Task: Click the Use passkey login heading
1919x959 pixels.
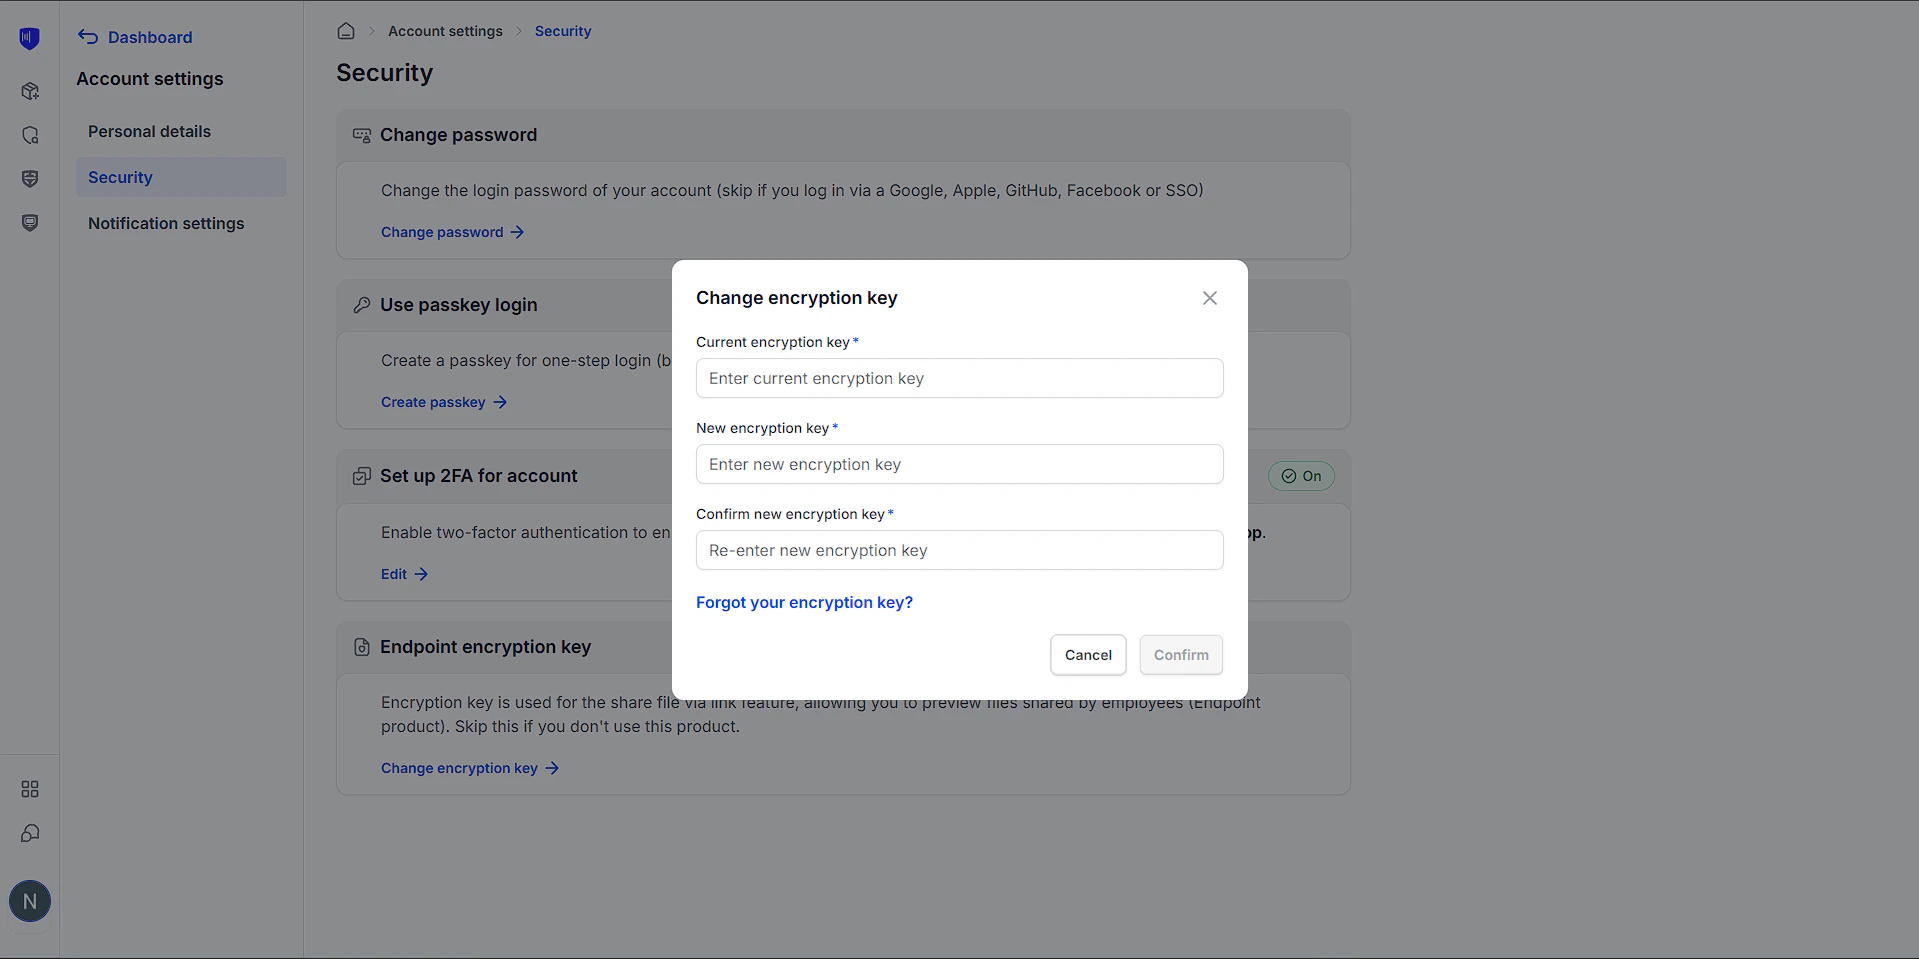Action: (458, 305)
